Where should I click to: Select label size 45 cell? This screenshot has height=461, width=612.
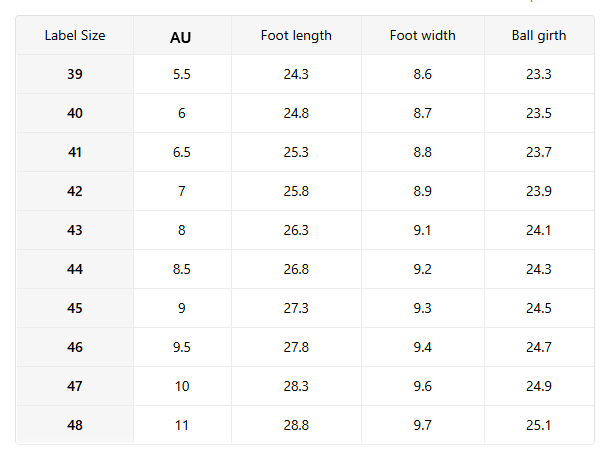coord(75,308)
